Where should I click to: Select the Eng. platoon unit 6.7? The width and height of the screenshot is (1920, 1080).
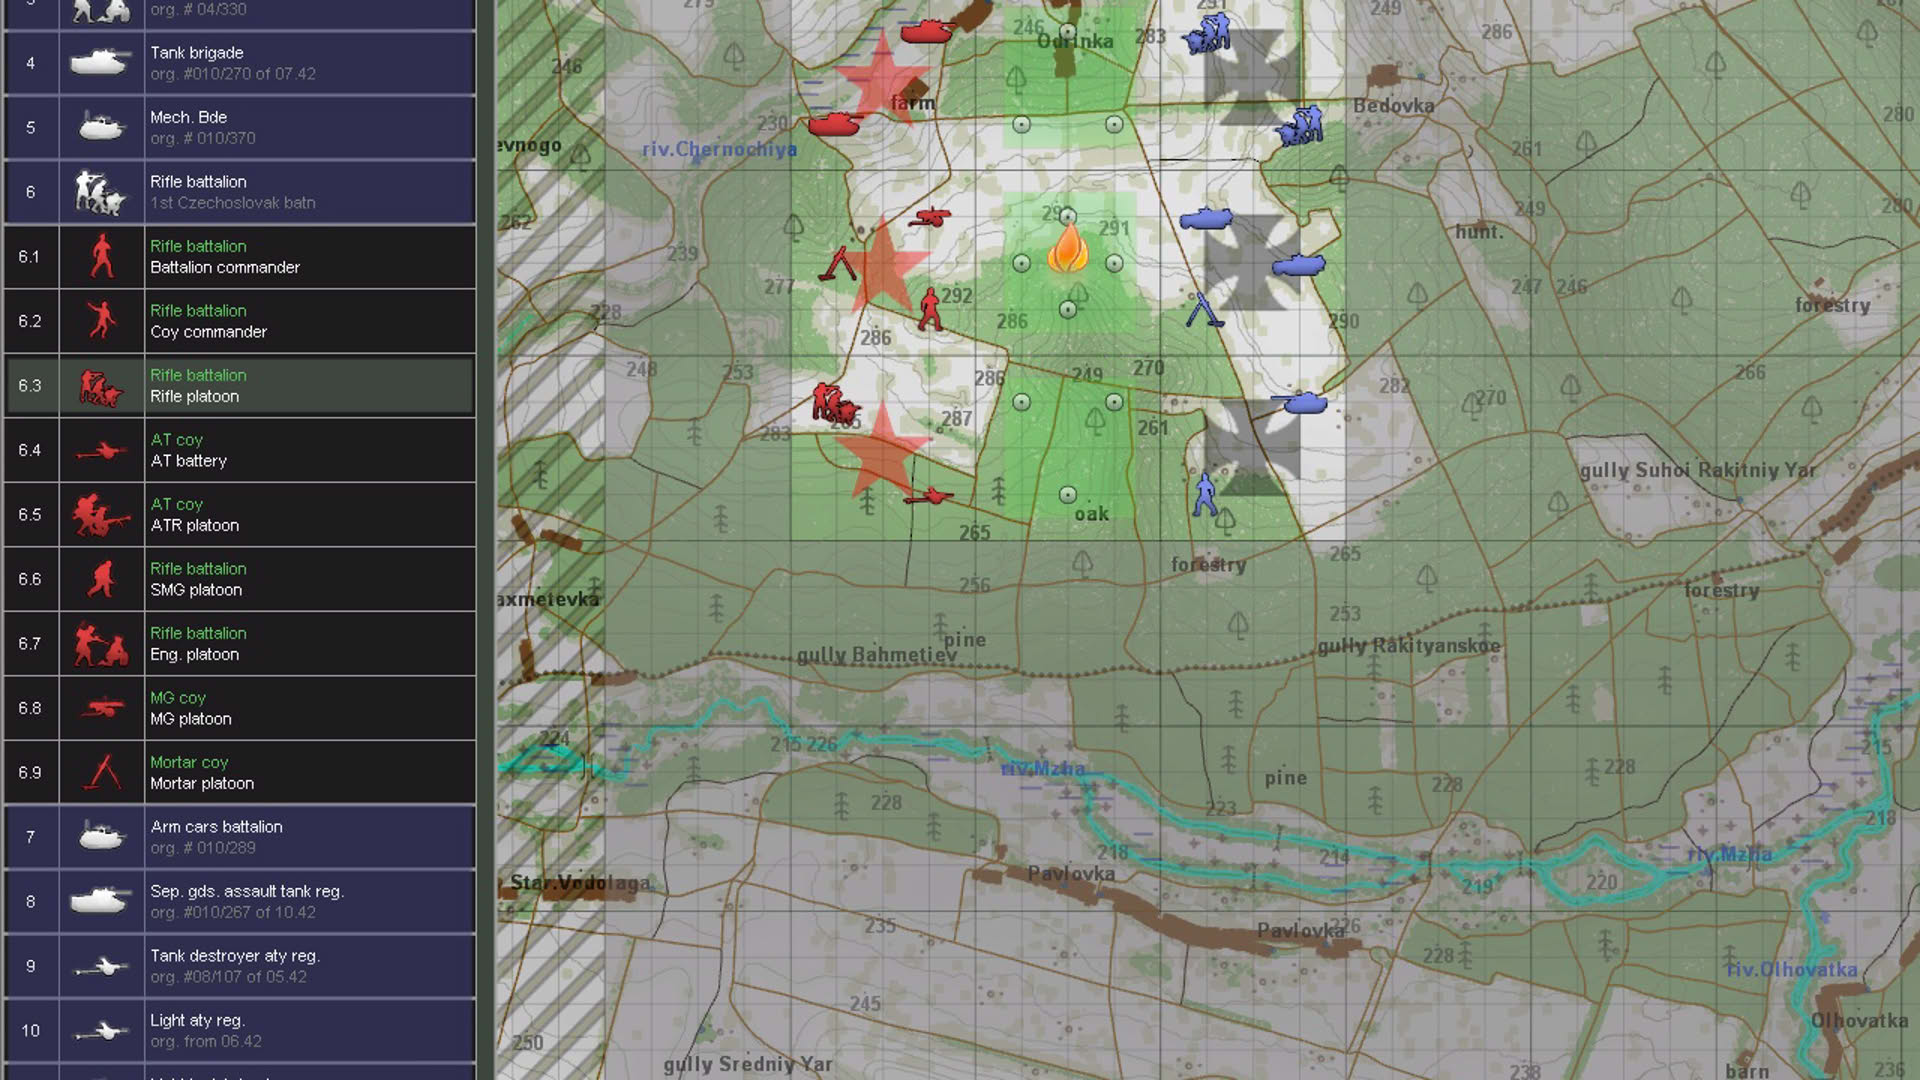pos(240,644)
